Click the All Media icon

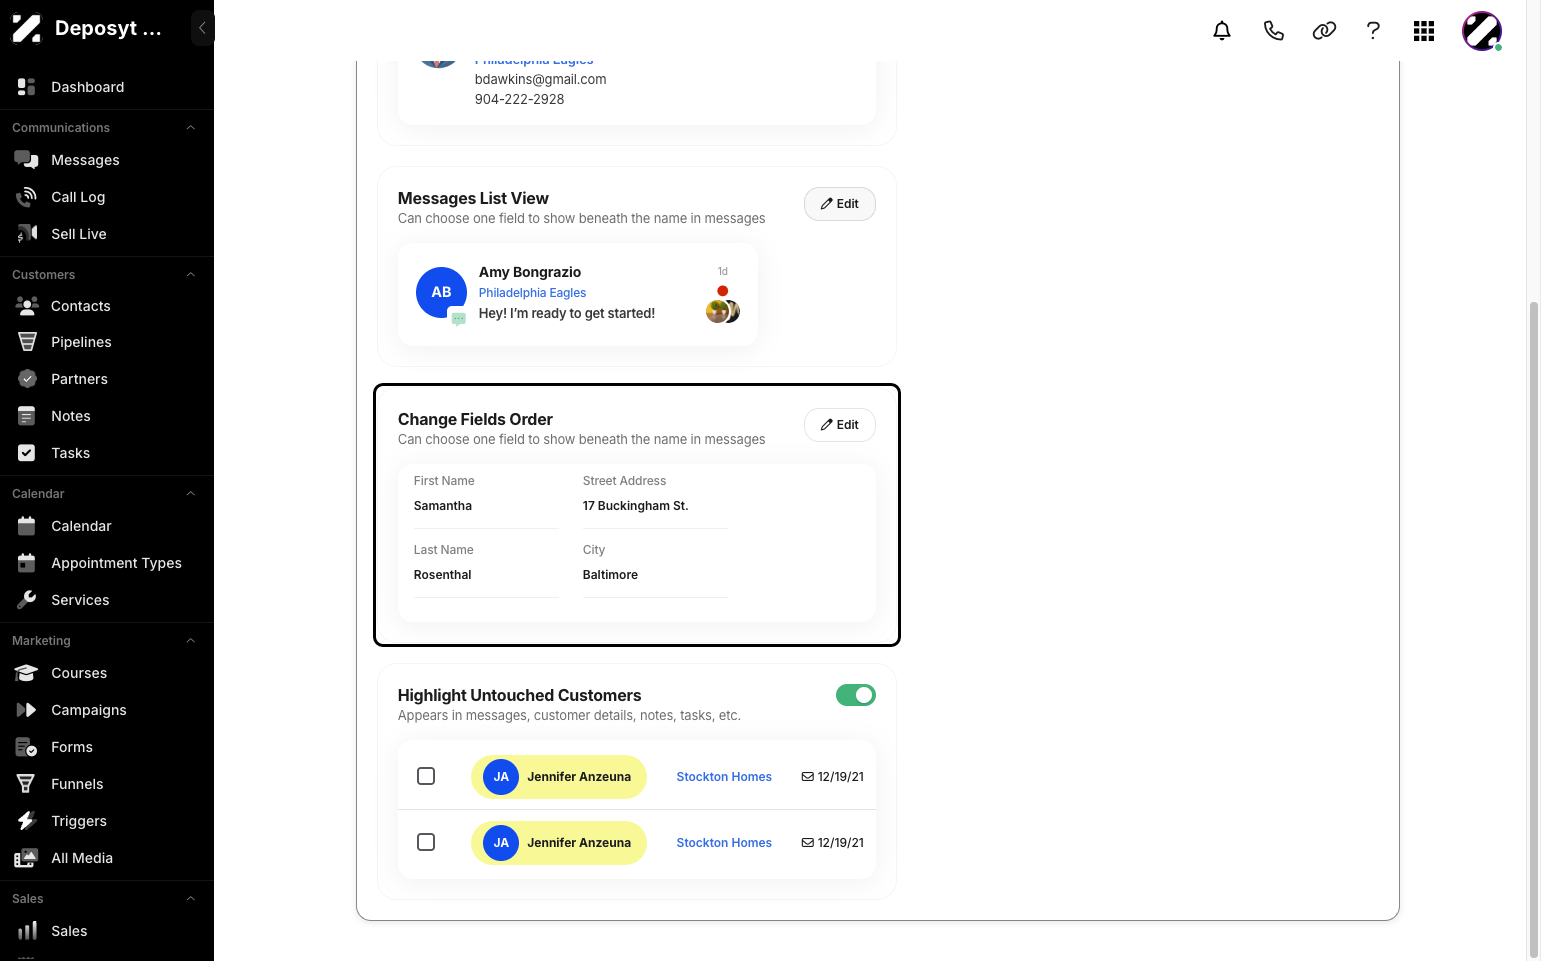click(x=27, y=858)
